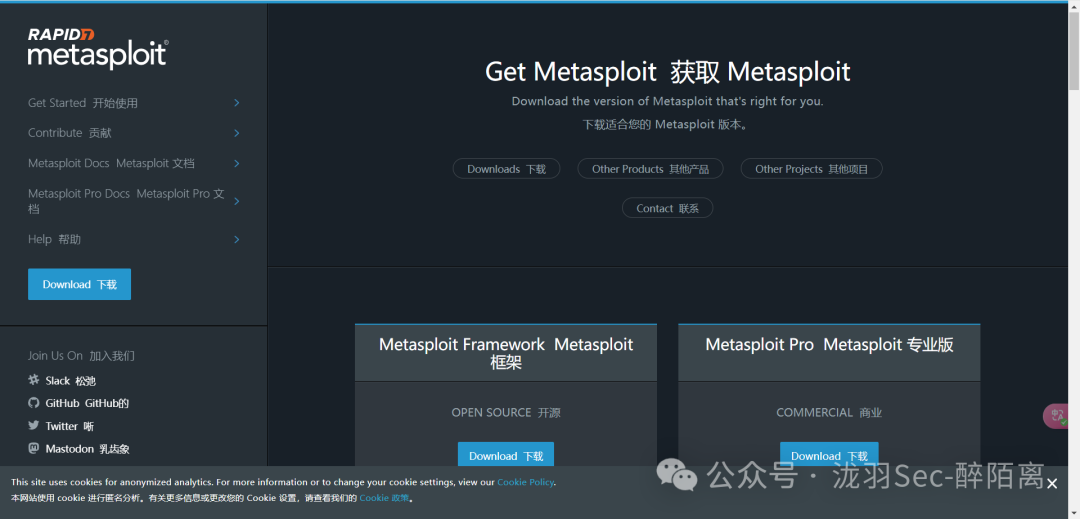The height and width of the screenshot is (519, 1080).
Task: Dismiss the cookie banner with X
Action: (1052, 485)
